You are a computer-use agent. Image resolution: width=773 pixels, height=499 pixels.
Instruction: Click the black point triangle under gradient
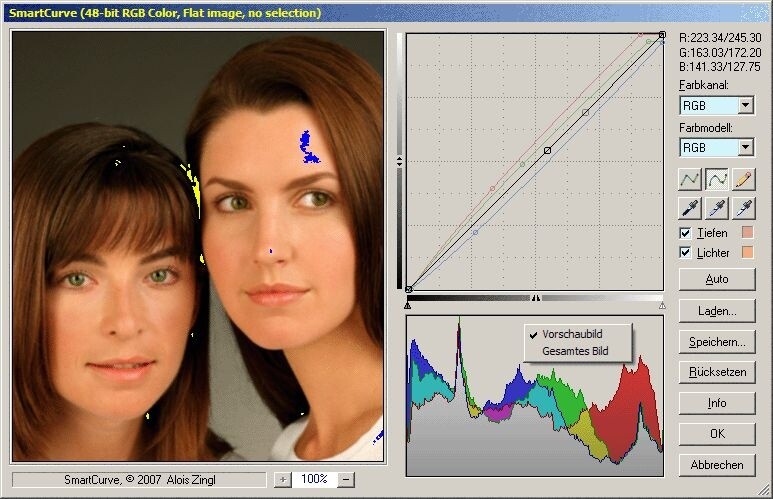click(x=408, y=306)
